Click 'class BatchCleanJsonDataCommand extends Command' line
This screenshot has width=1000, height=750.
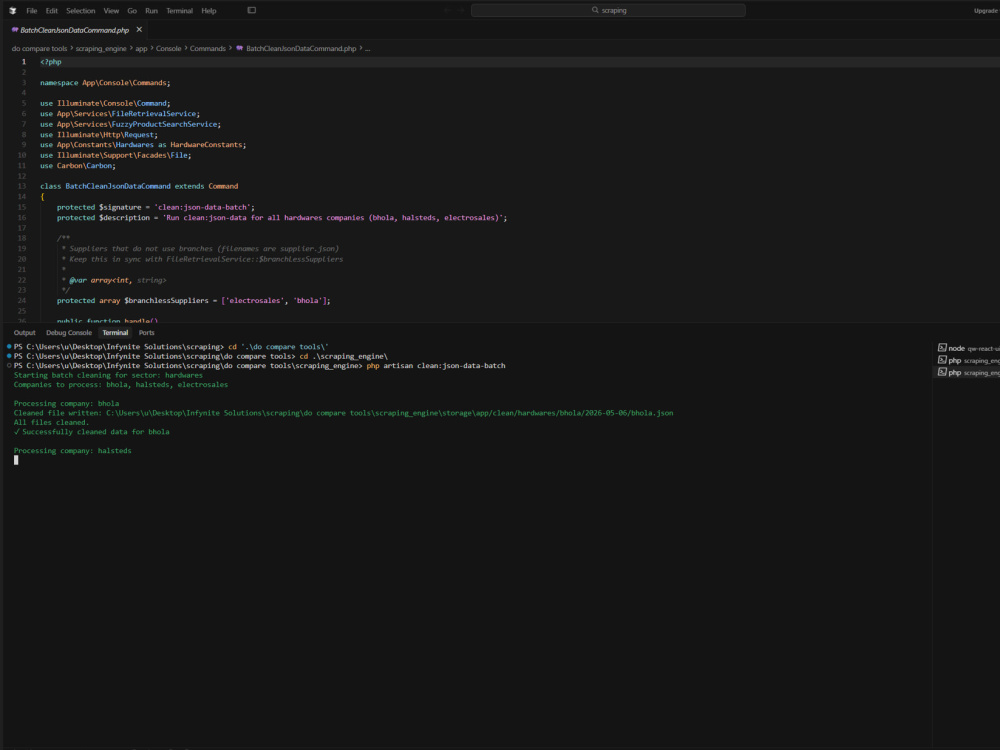coord(139,186)
